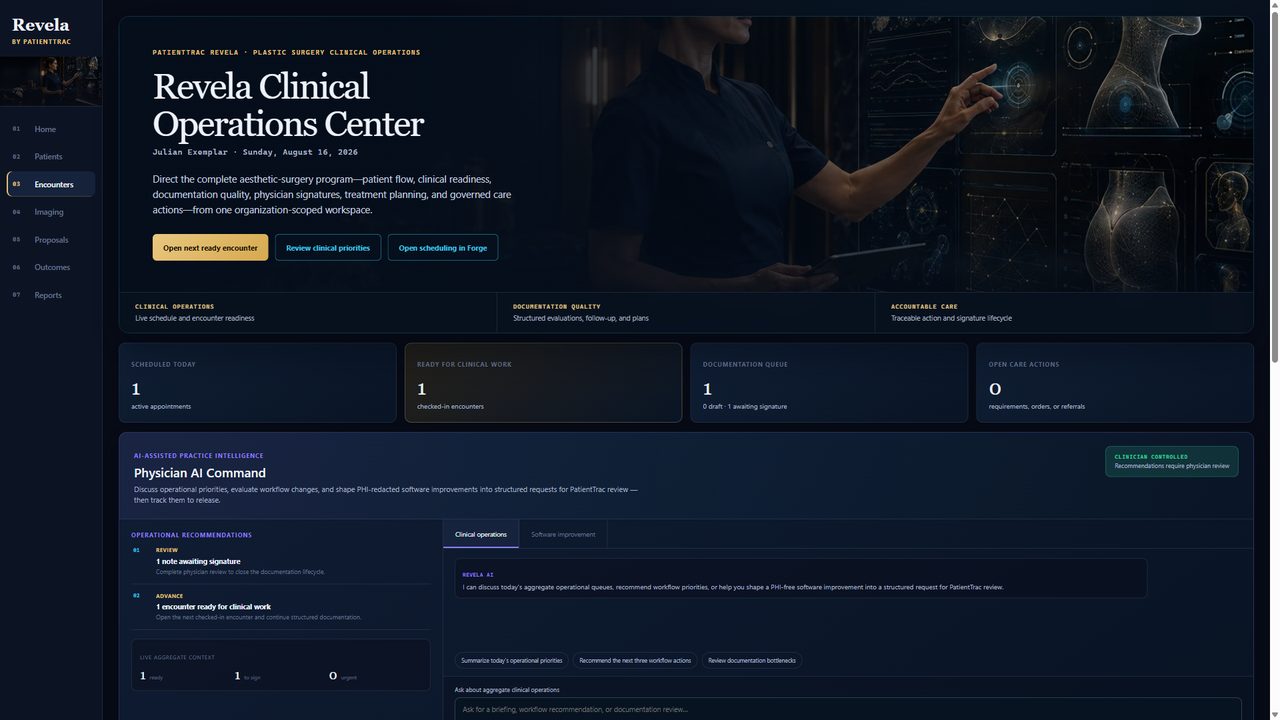Click the 'Live Aggregate Context' label

coord(177,657)
